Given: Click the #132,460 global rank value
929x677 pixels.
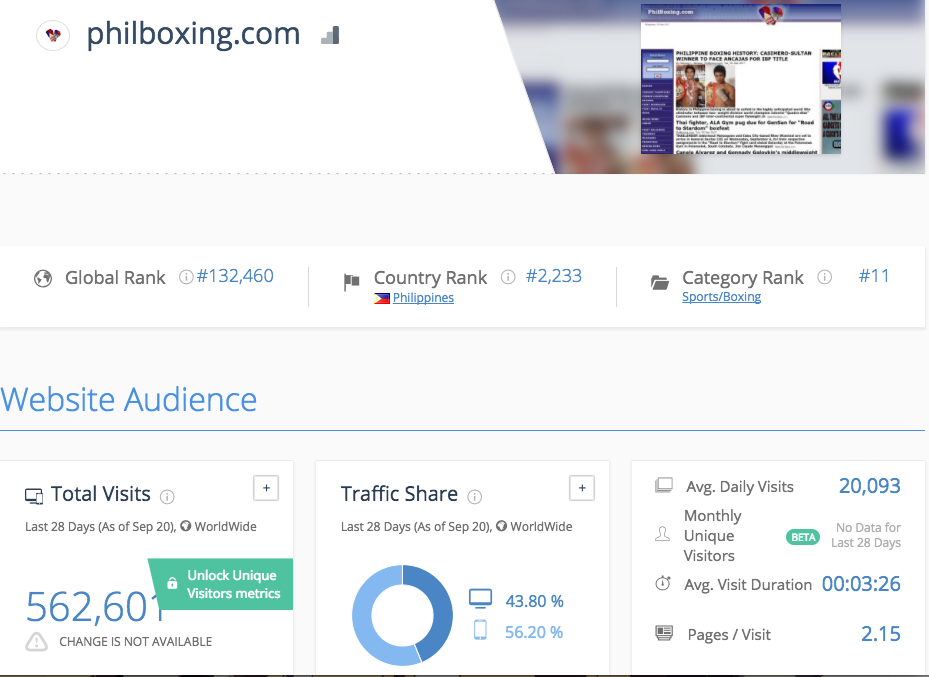Looking at the screenshot, I should (235, 276).
